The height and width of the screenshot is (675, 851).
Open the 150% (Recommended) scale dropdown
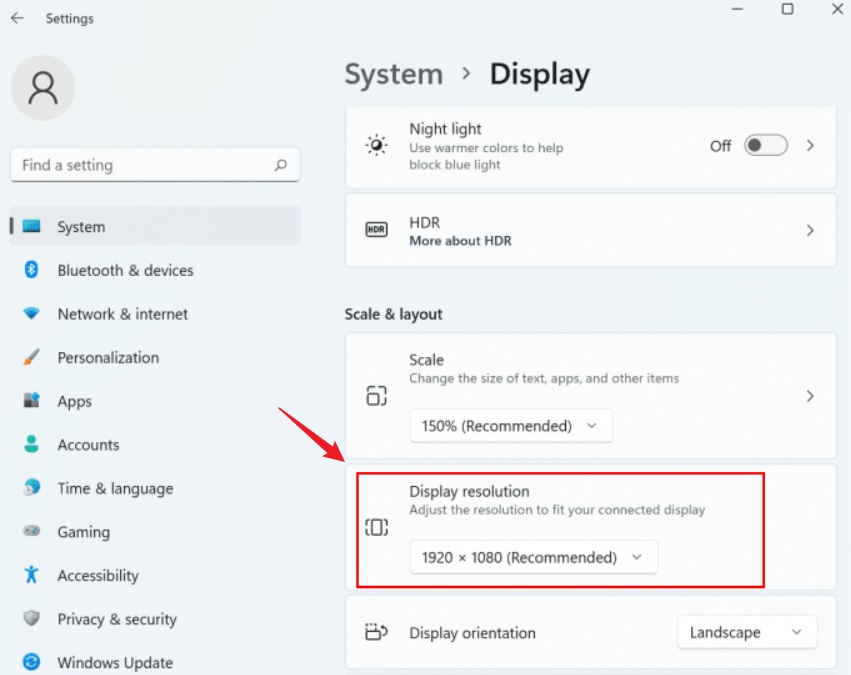click(x=511, y=426)
